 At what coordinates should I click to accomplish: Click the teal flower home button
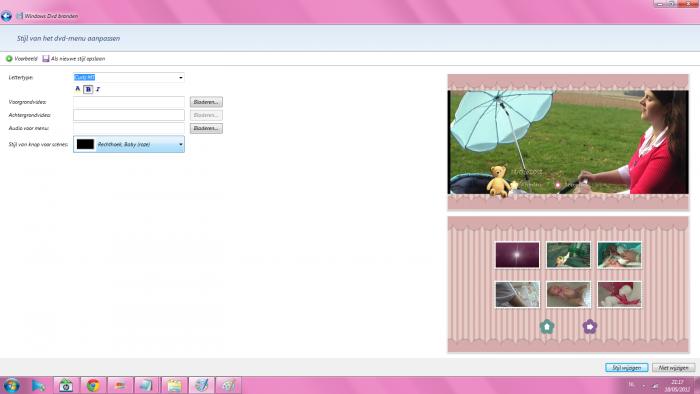pyautogui.click(x=547, y=327)
